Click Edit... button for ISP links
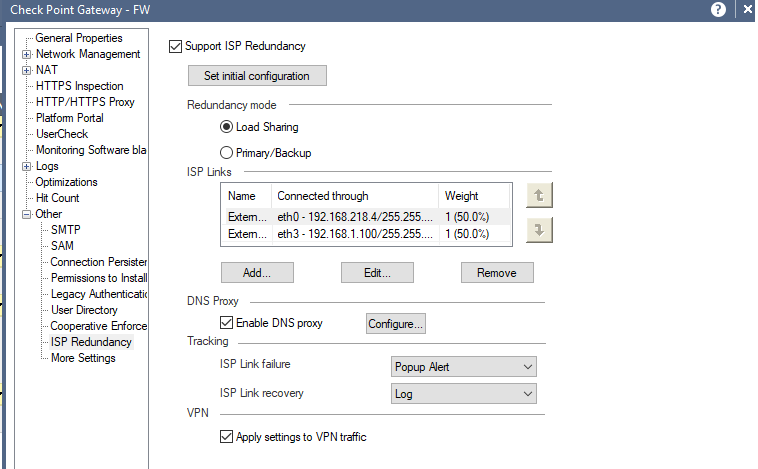Viewport: 758px width, 469px height. (x=377, y=273)
